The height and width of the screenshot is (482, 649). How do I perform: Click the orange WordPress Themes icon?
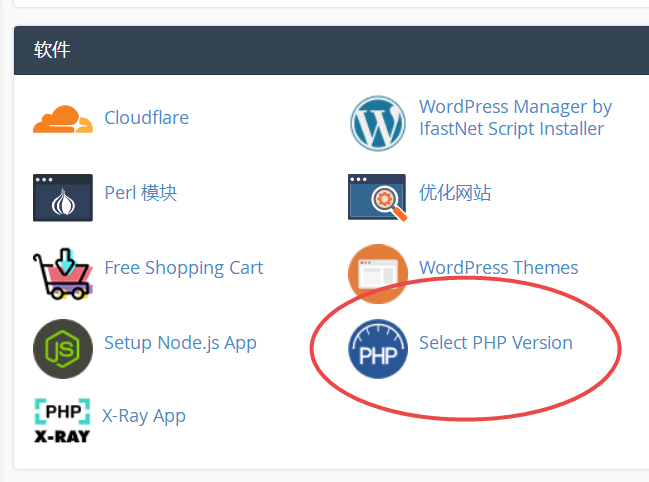[x=378, y=273]
